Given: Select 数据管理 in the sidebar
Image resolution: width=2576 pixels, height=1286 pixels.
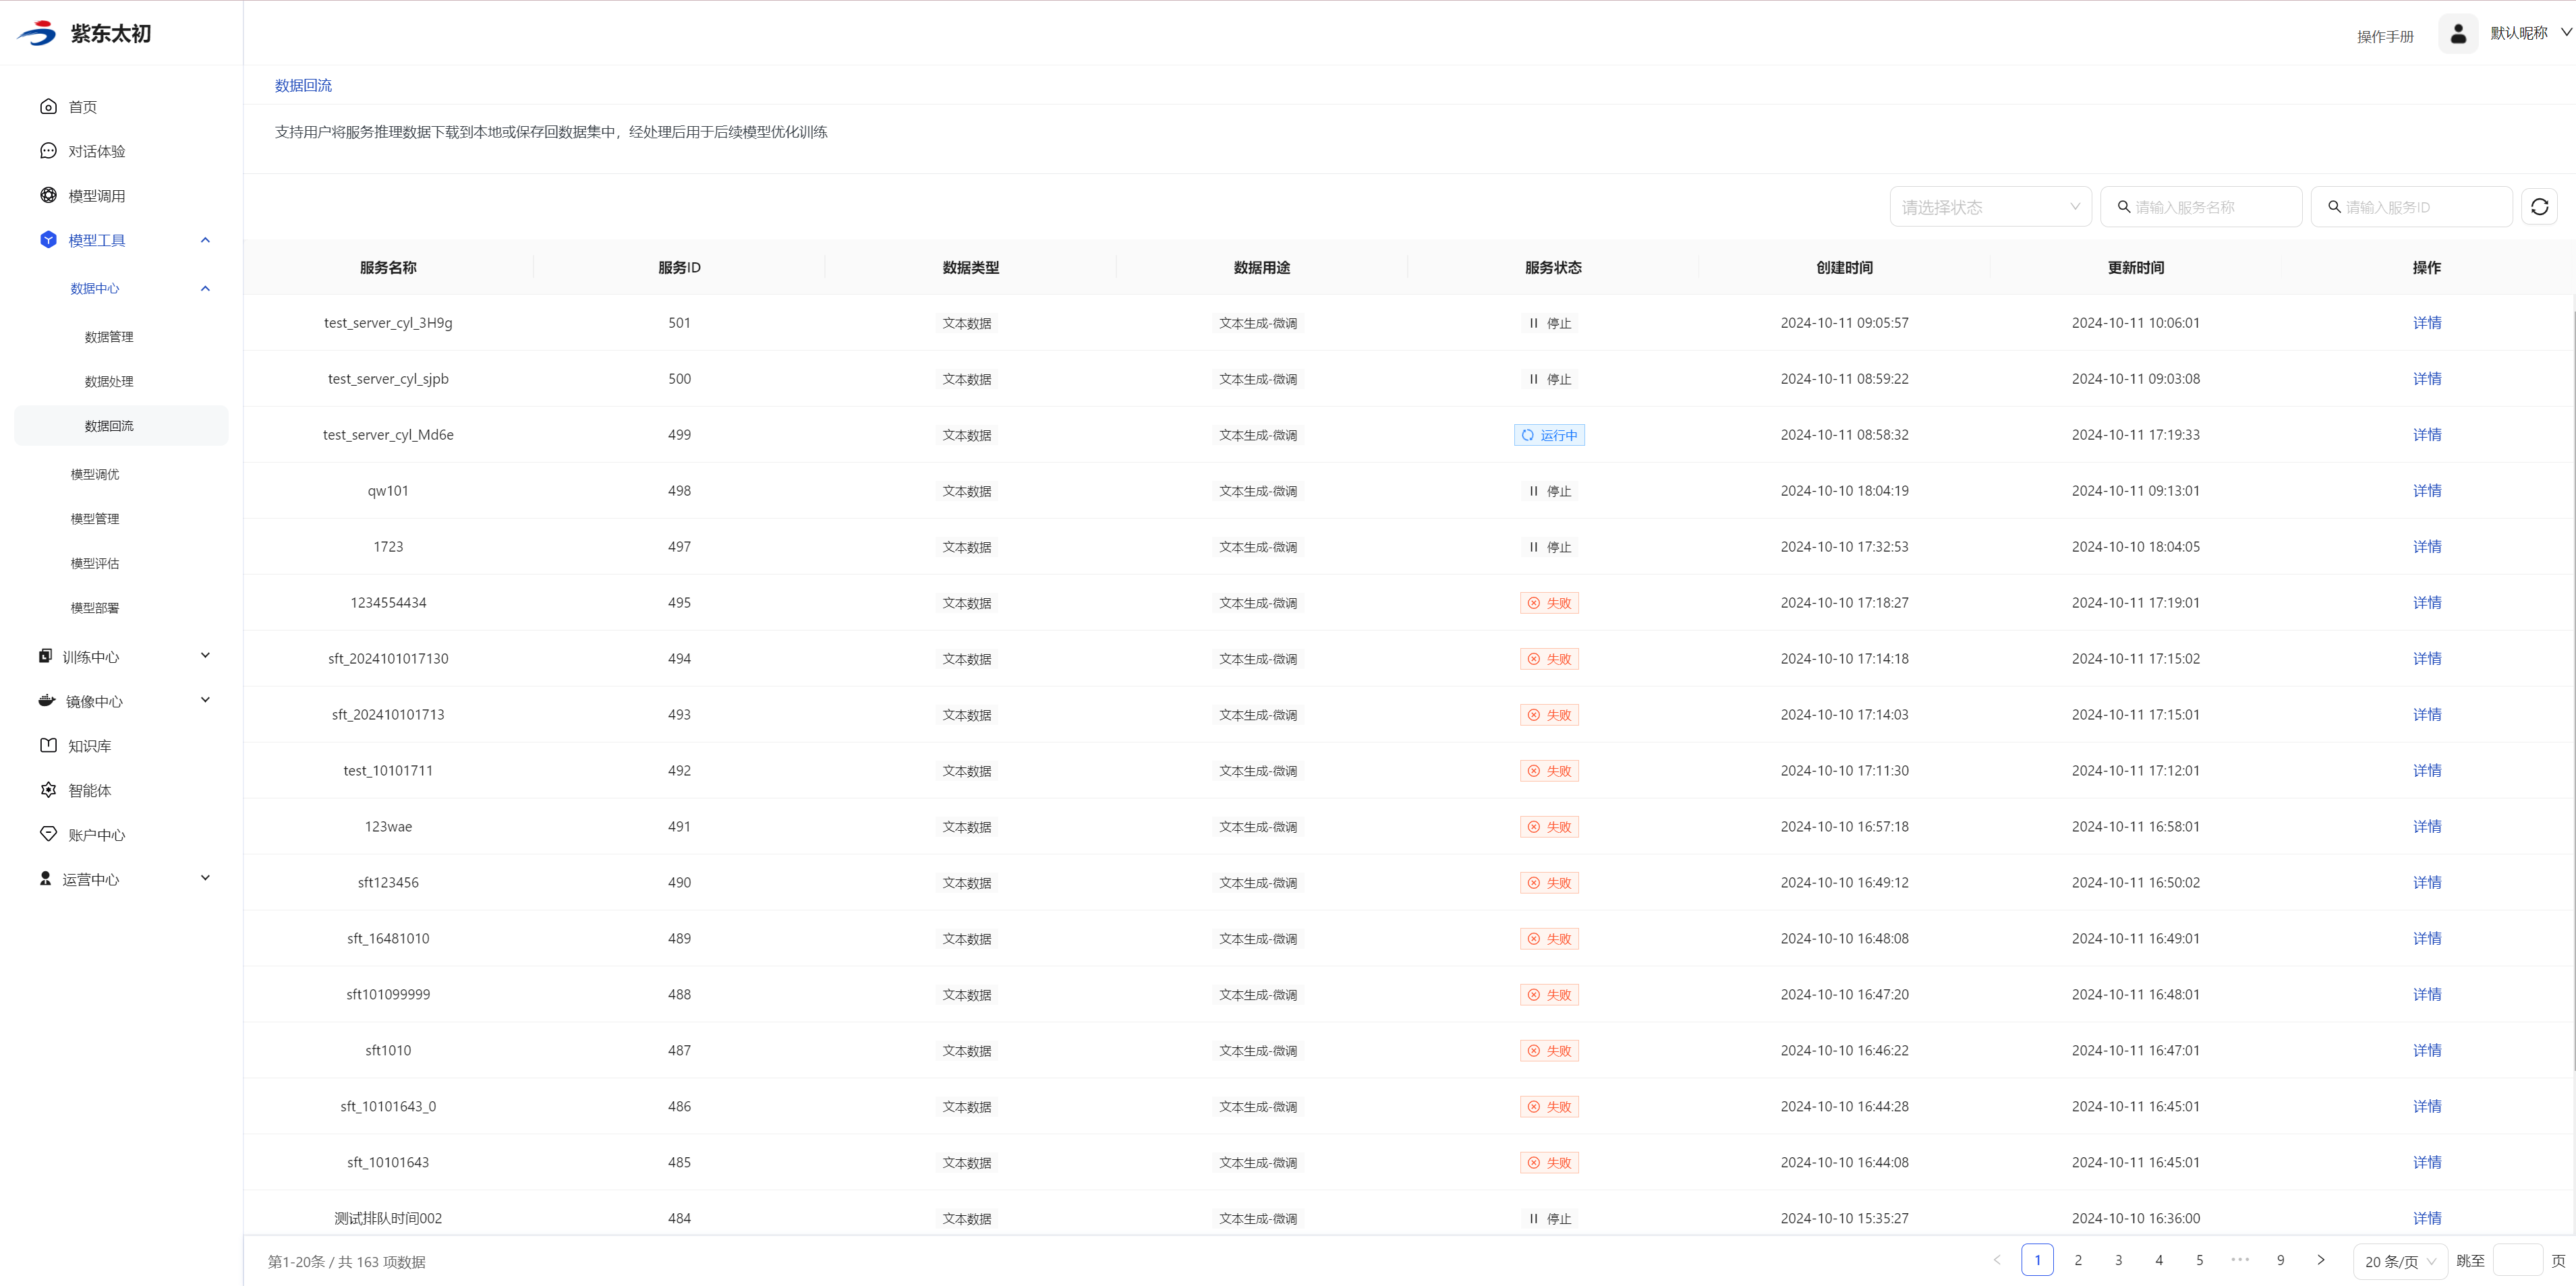Looking at the screenshot, I should (x=109, y=337).
